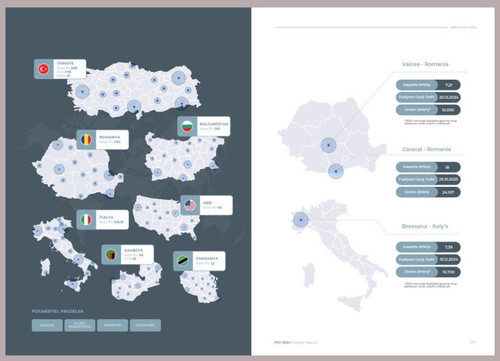Click the TANZANYA country label
Image resolution: width=500 pixels, height=361 pixels.
pyautogui.click(x=207, y=258)
